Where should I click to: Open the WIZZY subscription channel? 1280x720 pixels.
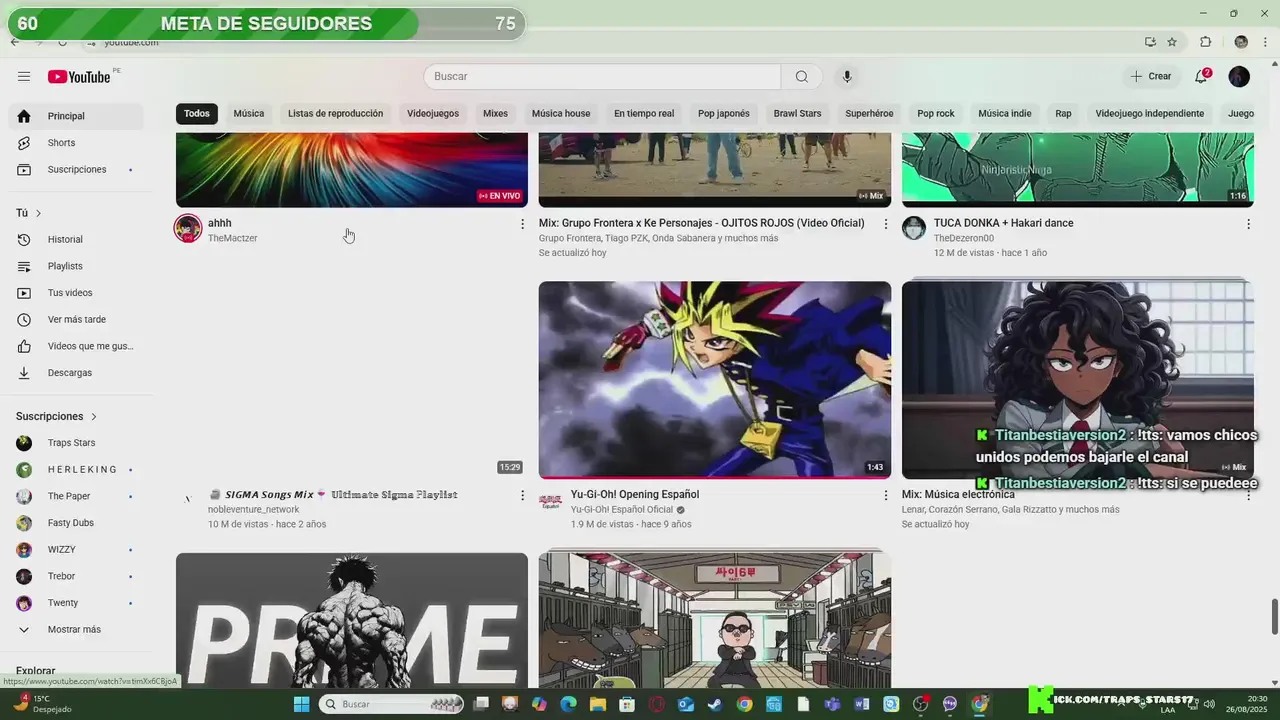coord(76,550)
